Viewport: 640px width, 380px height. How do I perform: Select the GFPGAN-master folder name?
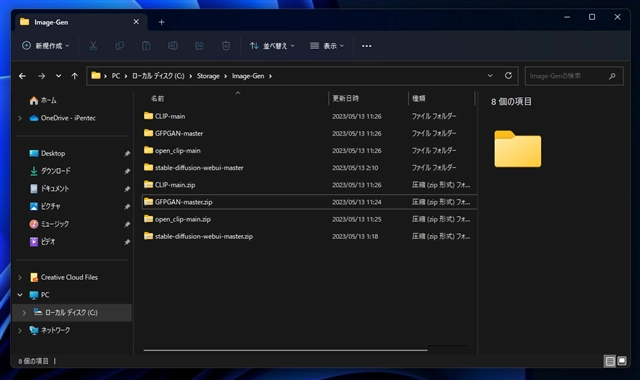[x=179, y=133]
